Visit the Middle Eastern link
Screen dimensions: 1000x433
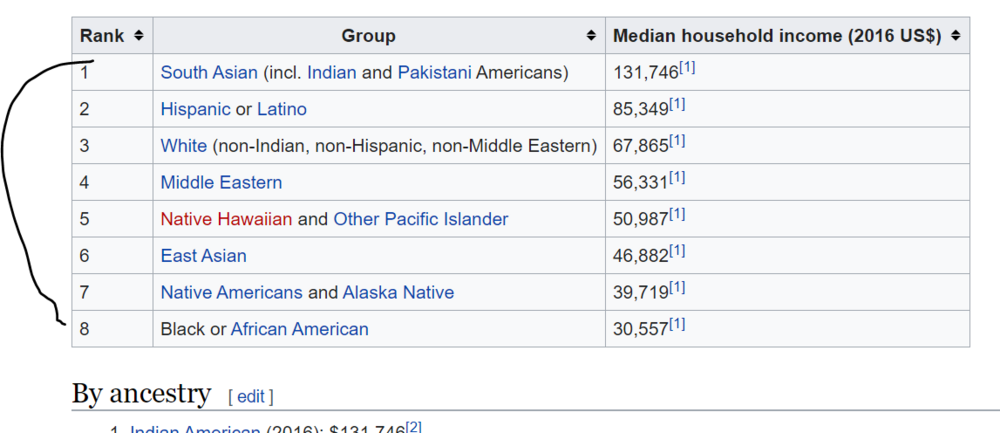tap(221, 183)
